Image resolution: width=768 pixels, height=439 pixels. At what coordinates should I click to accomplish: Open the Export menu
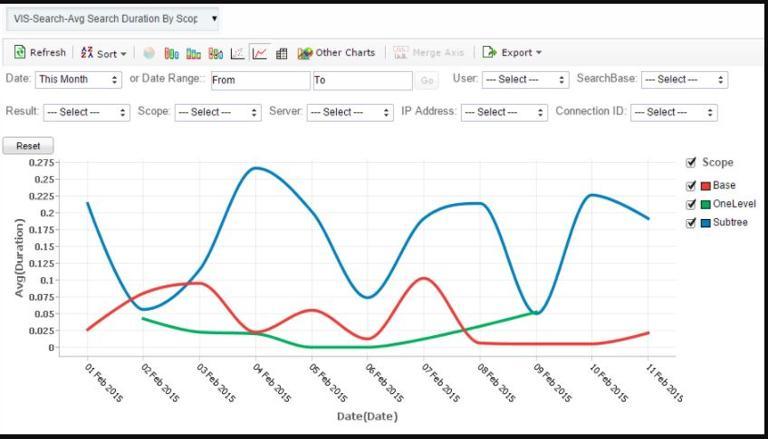pyautogui.click(x=512, y=52)
